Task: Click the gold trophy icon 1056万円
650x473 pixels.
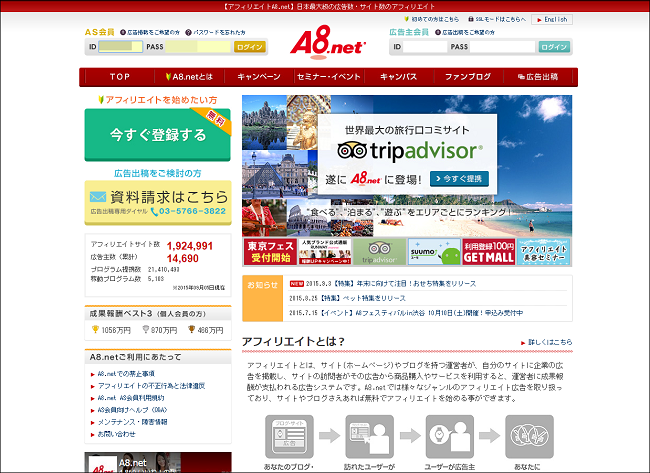Action: 95,329
